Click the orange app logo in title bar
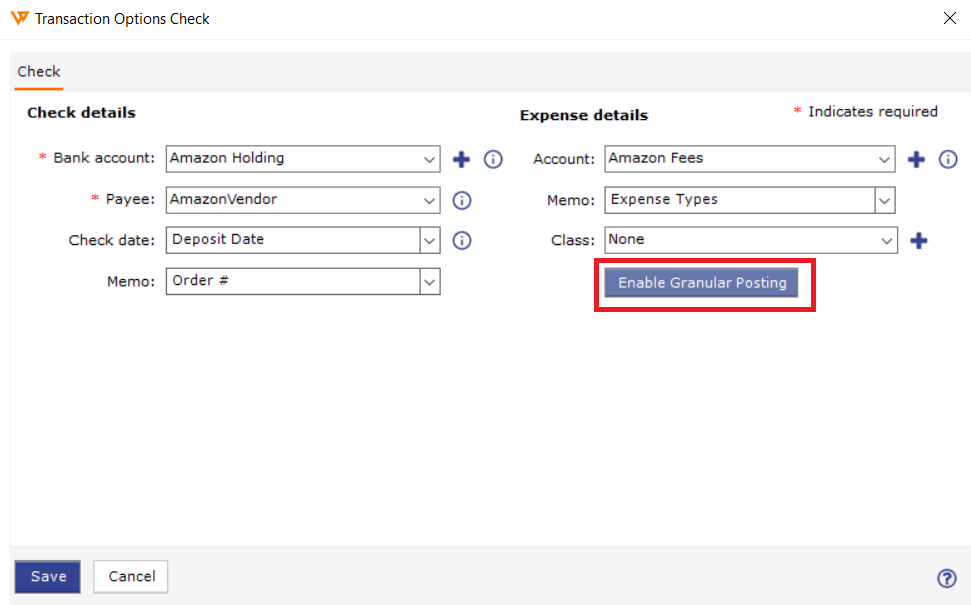 (x=20, y=18)
